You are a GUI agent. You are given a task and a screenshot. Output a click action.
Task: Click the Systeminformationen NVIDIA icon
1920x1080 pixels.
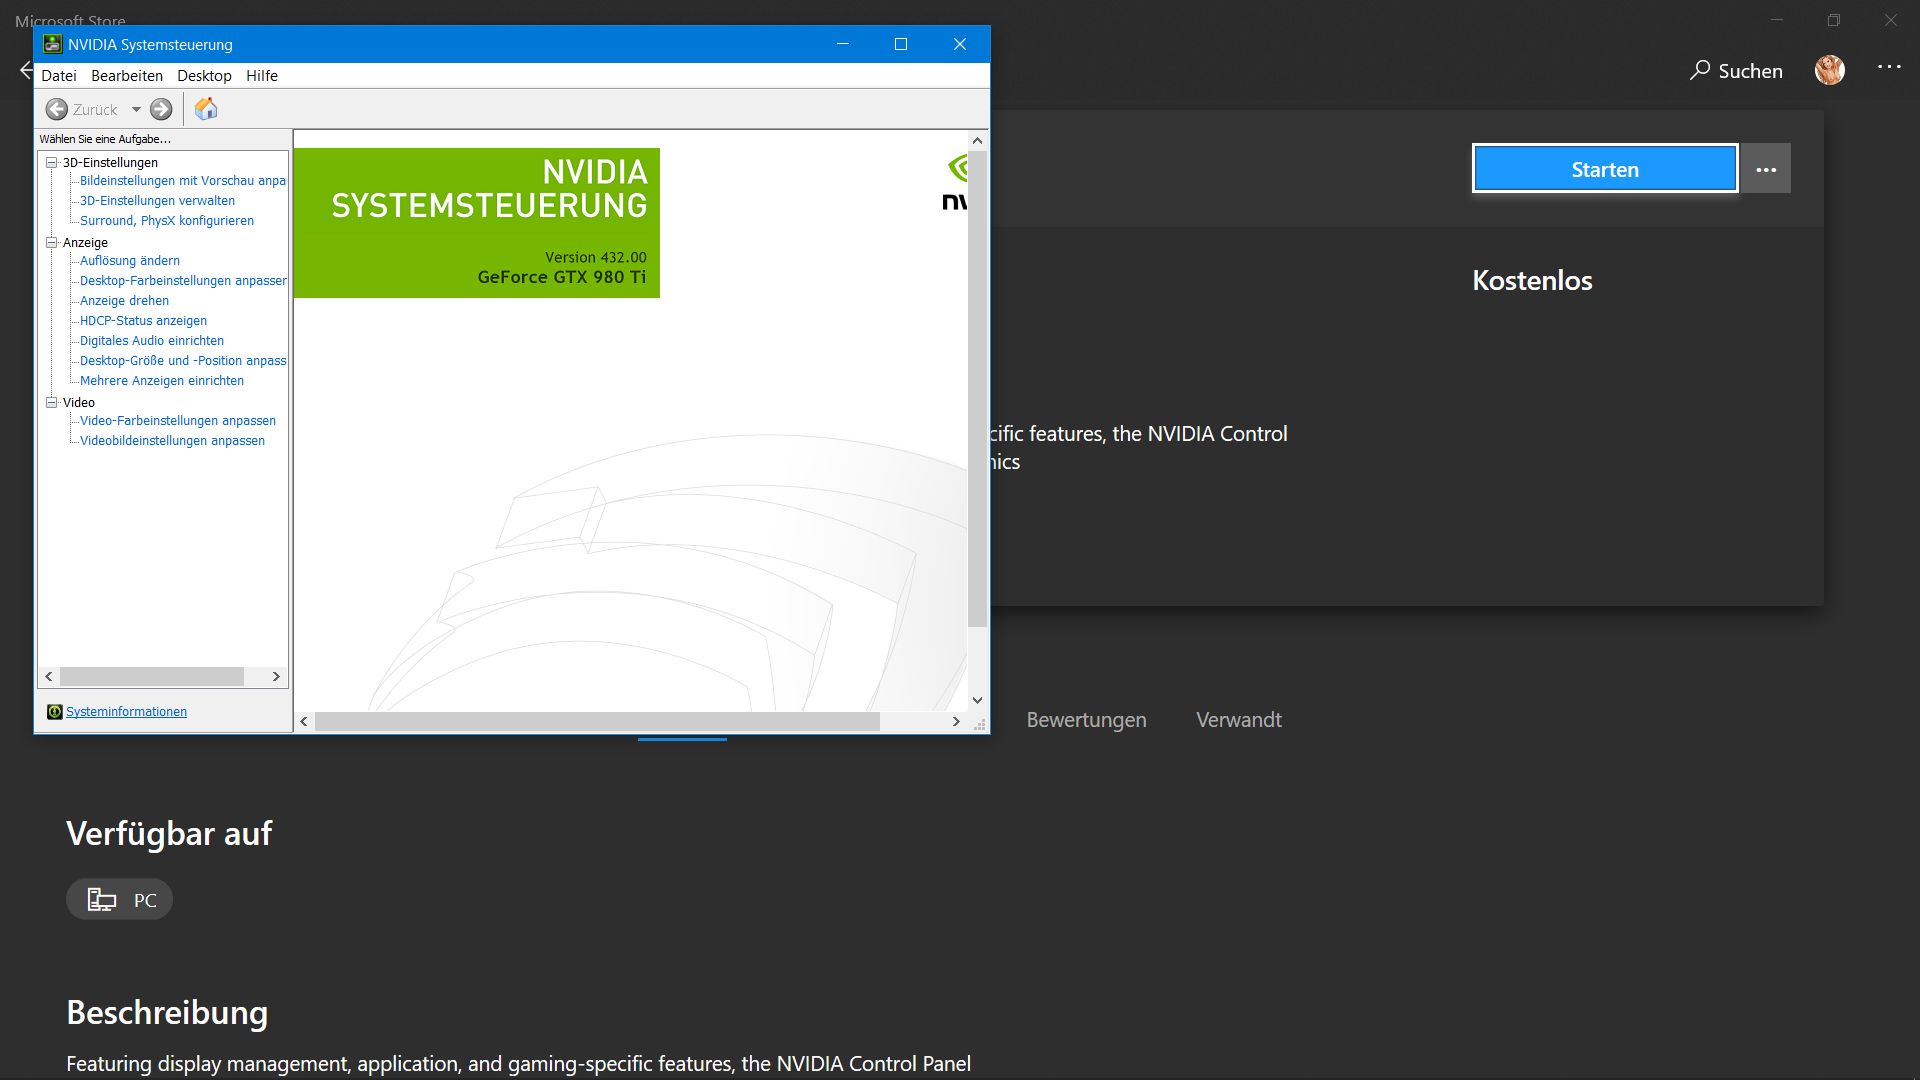coord(54,711)
